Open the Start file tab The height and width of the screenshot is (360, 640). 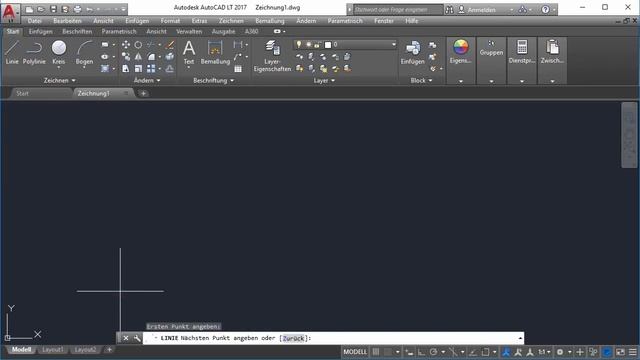click(22, 93)
